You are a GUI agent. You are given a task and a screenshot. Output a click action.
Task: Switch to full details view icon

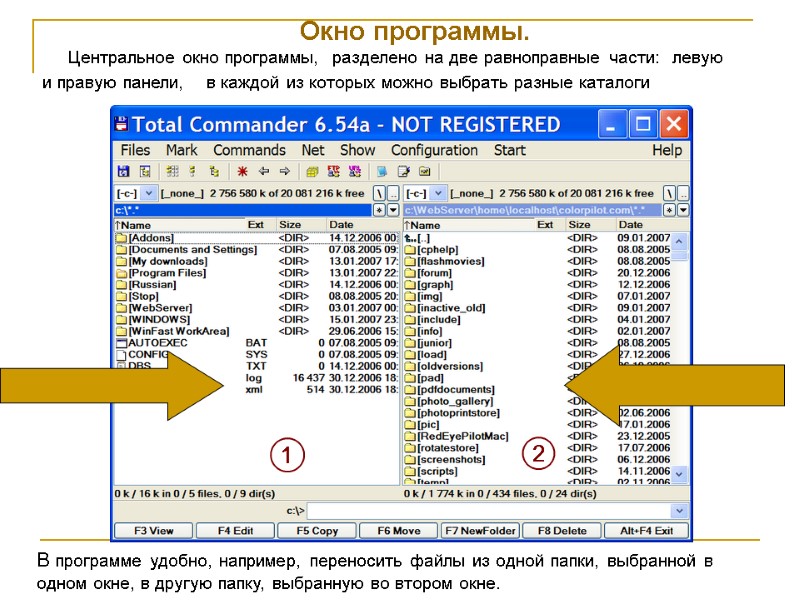192,171
